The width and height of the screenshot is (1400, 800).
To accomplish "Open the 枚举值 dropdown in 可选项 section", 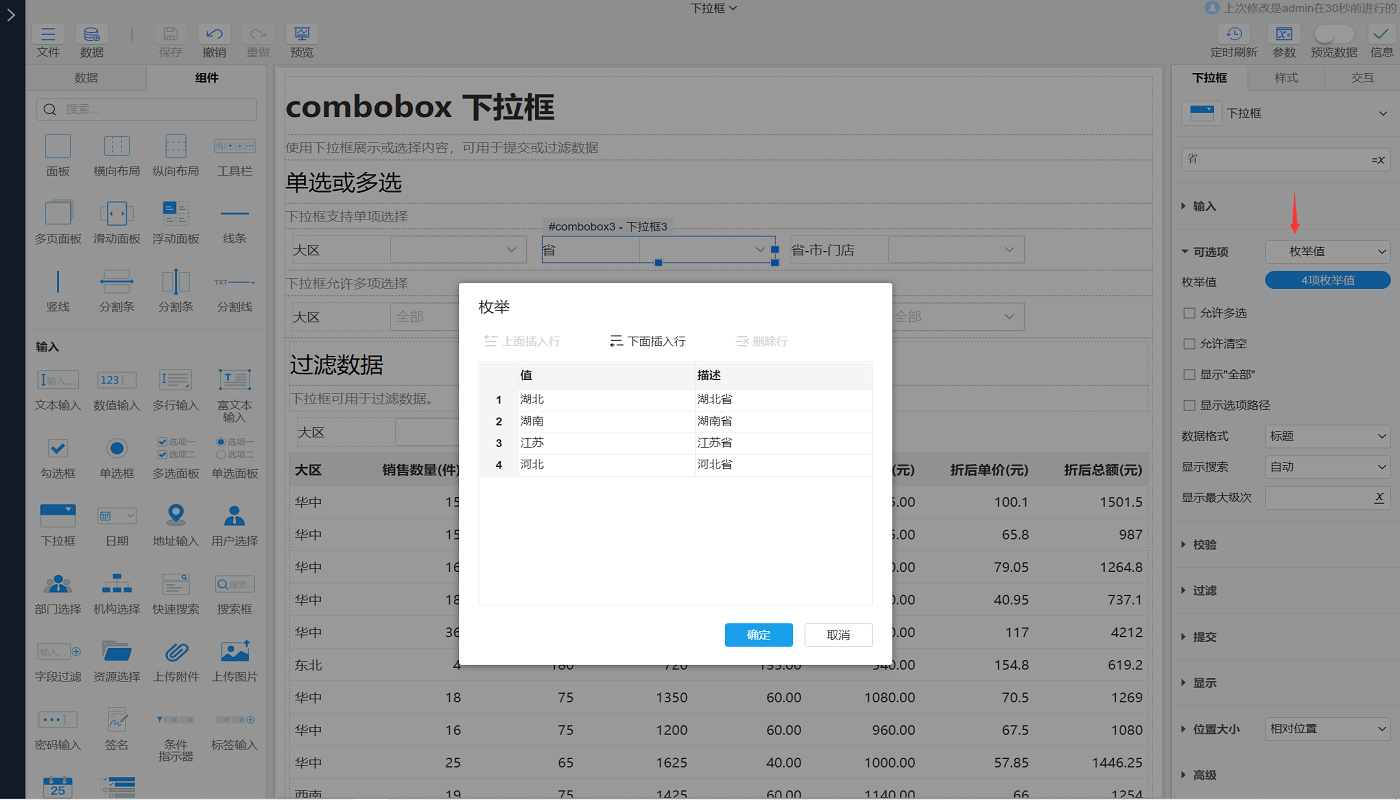I will pyautogui.click(x=1327, y=254).
